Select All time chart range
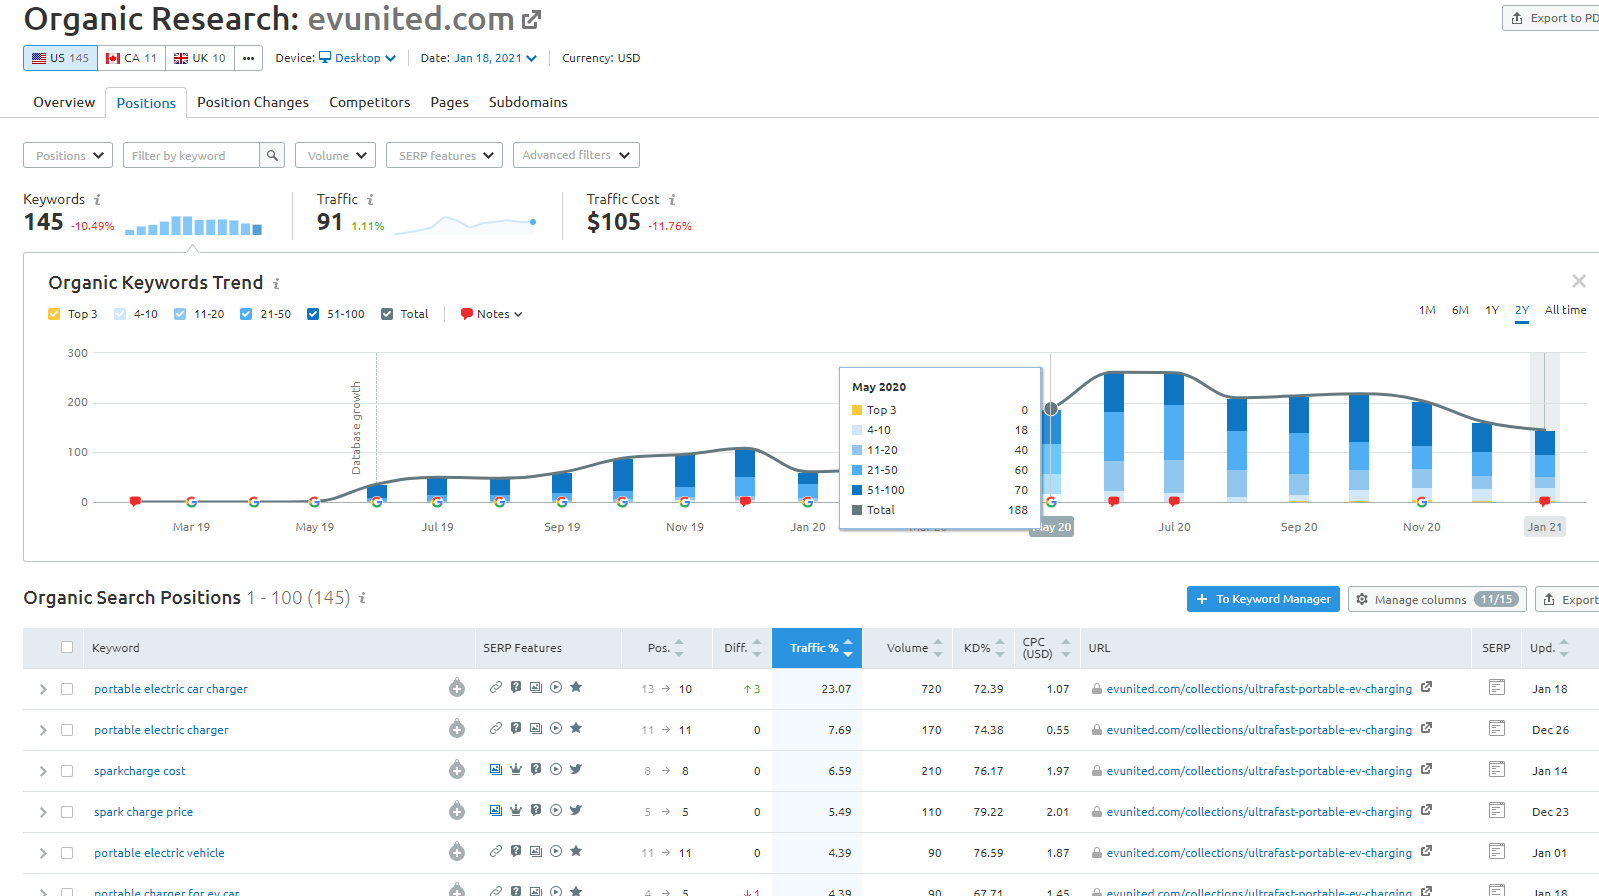Image resolution: width=1599 pixels, height=896 pixels. click(x=1566, y=310)
